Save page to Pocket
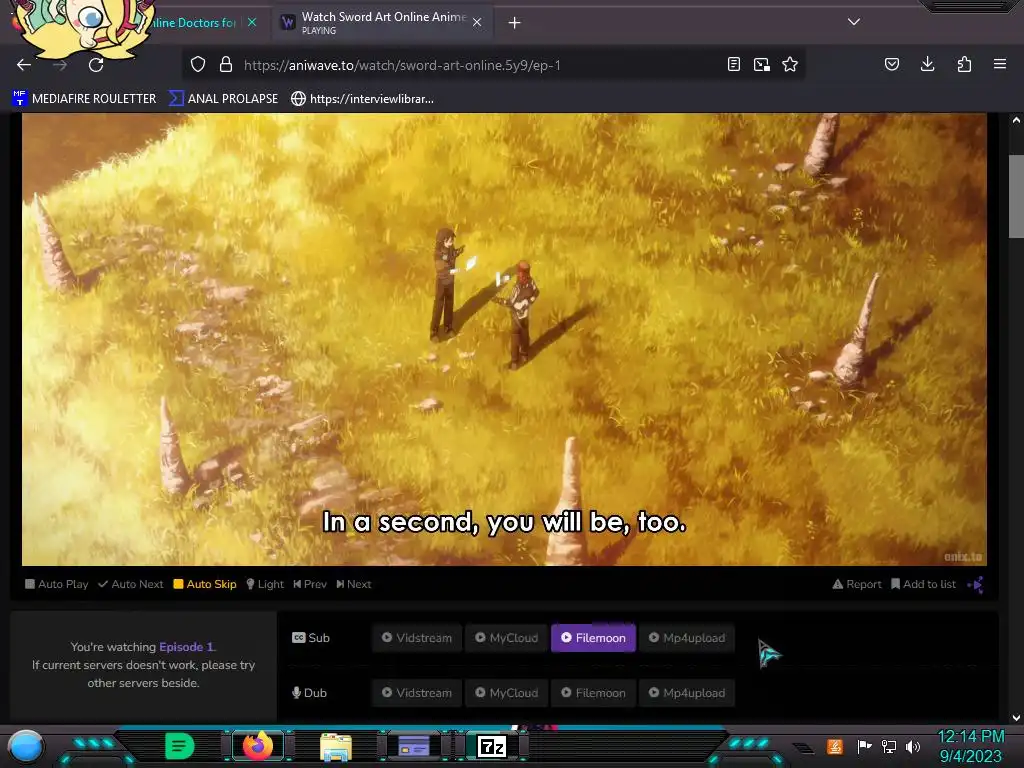The image size is (1024, 768). [x=891, y=65]
